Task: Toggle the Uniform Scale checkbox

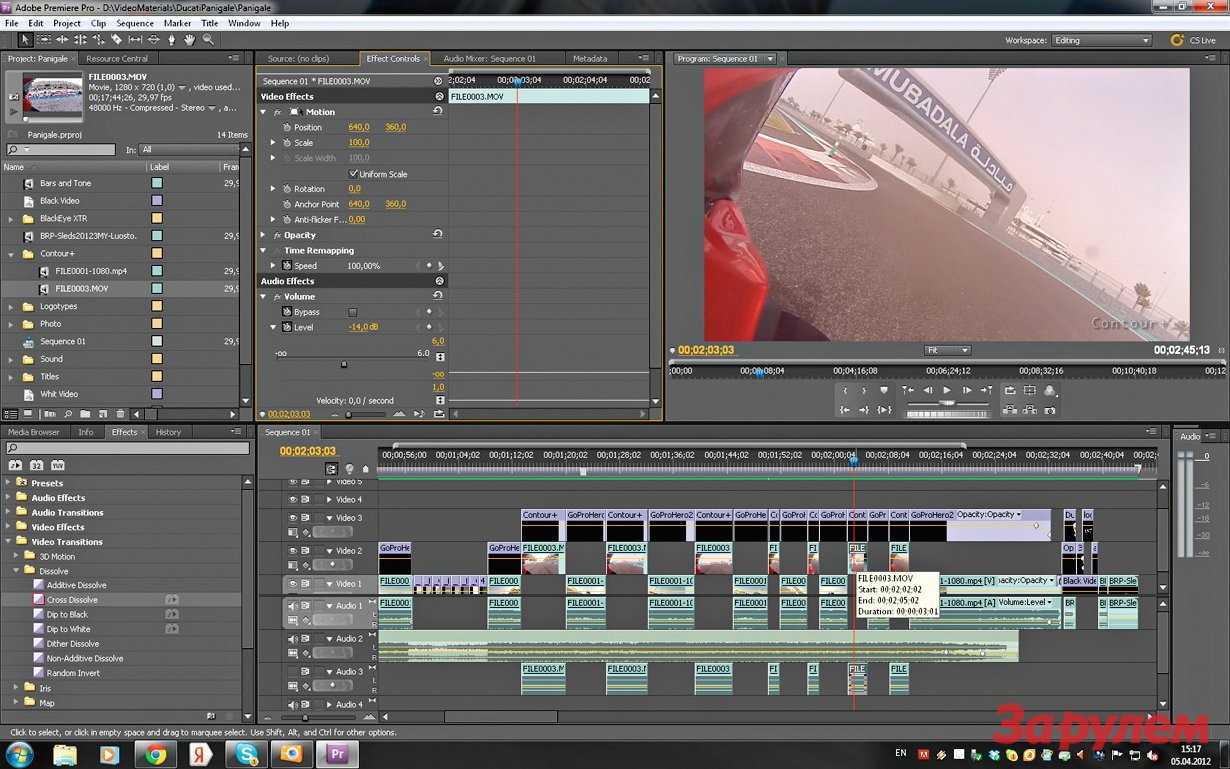Action: click(x=354, y=174)
